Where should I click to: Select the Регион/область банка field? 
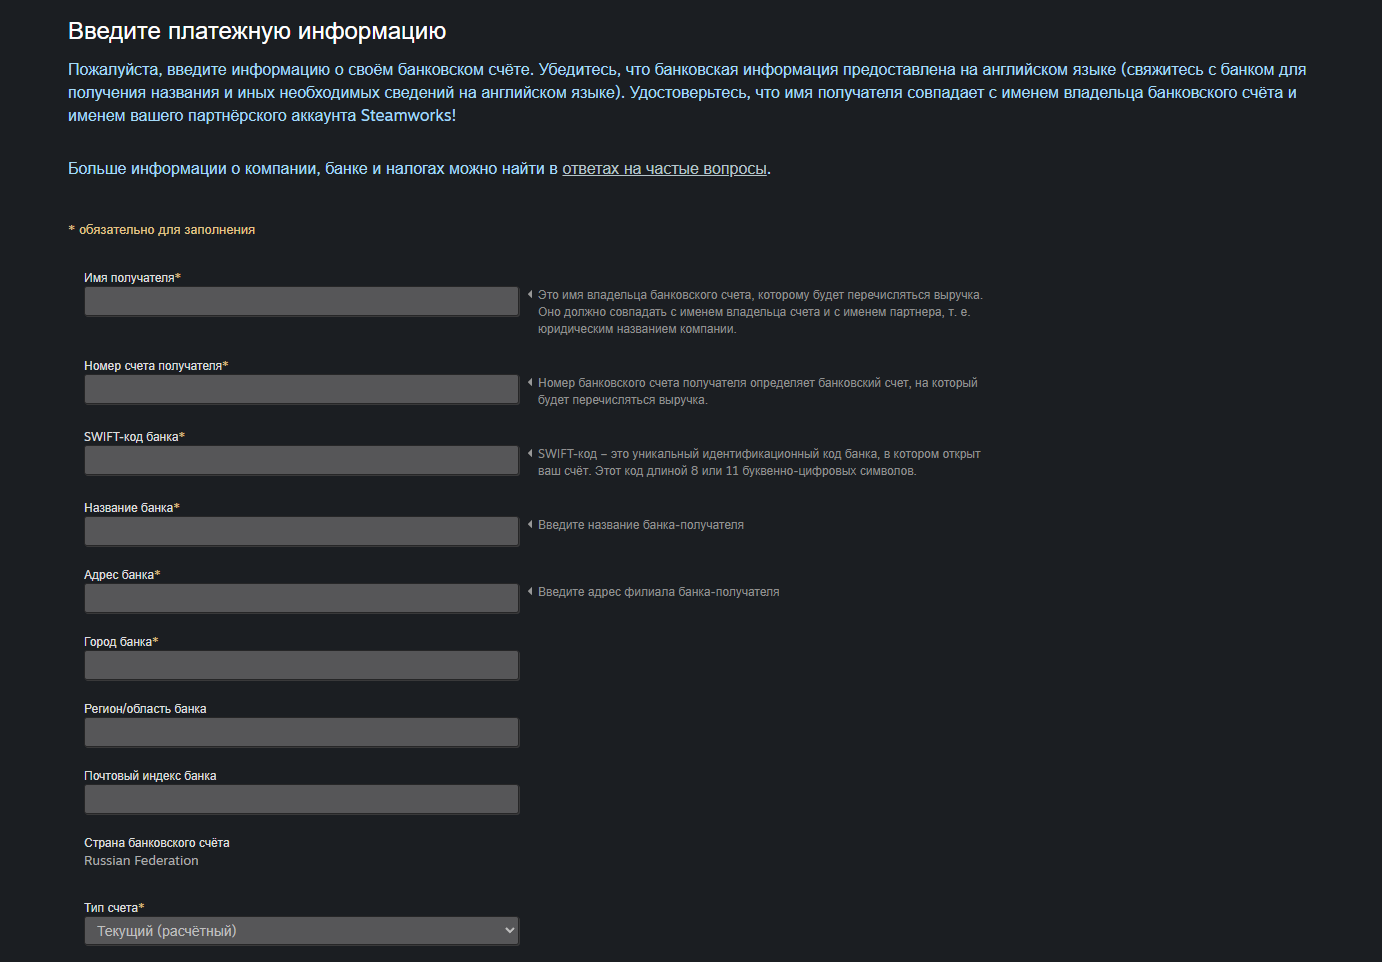[301, 732]
